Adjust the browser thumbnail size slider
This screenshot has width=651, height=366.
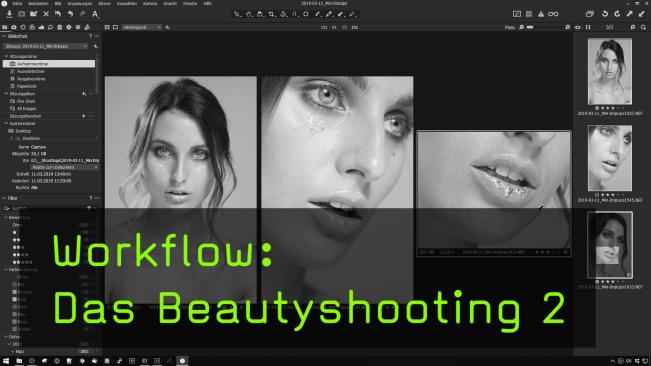coord(544,27)
